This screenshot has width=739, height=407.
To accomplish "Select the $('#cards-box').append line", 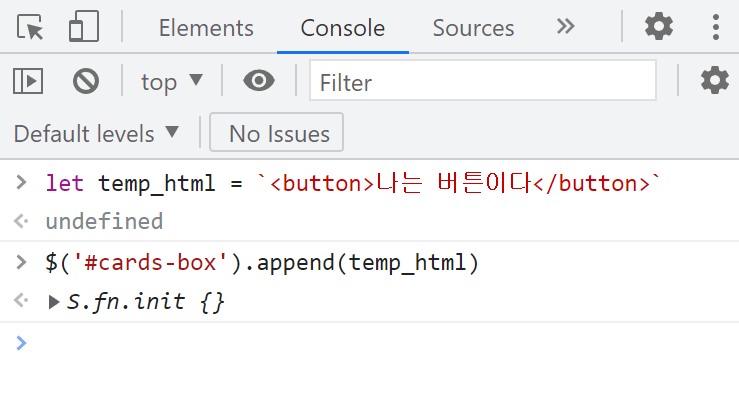I will point(262,262).
